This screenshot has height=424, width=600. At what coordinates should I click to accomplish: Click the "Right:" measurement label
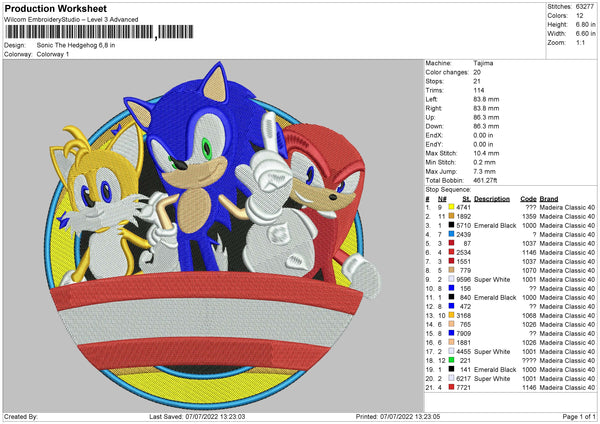pyautogui.click(x=434, y=108)
